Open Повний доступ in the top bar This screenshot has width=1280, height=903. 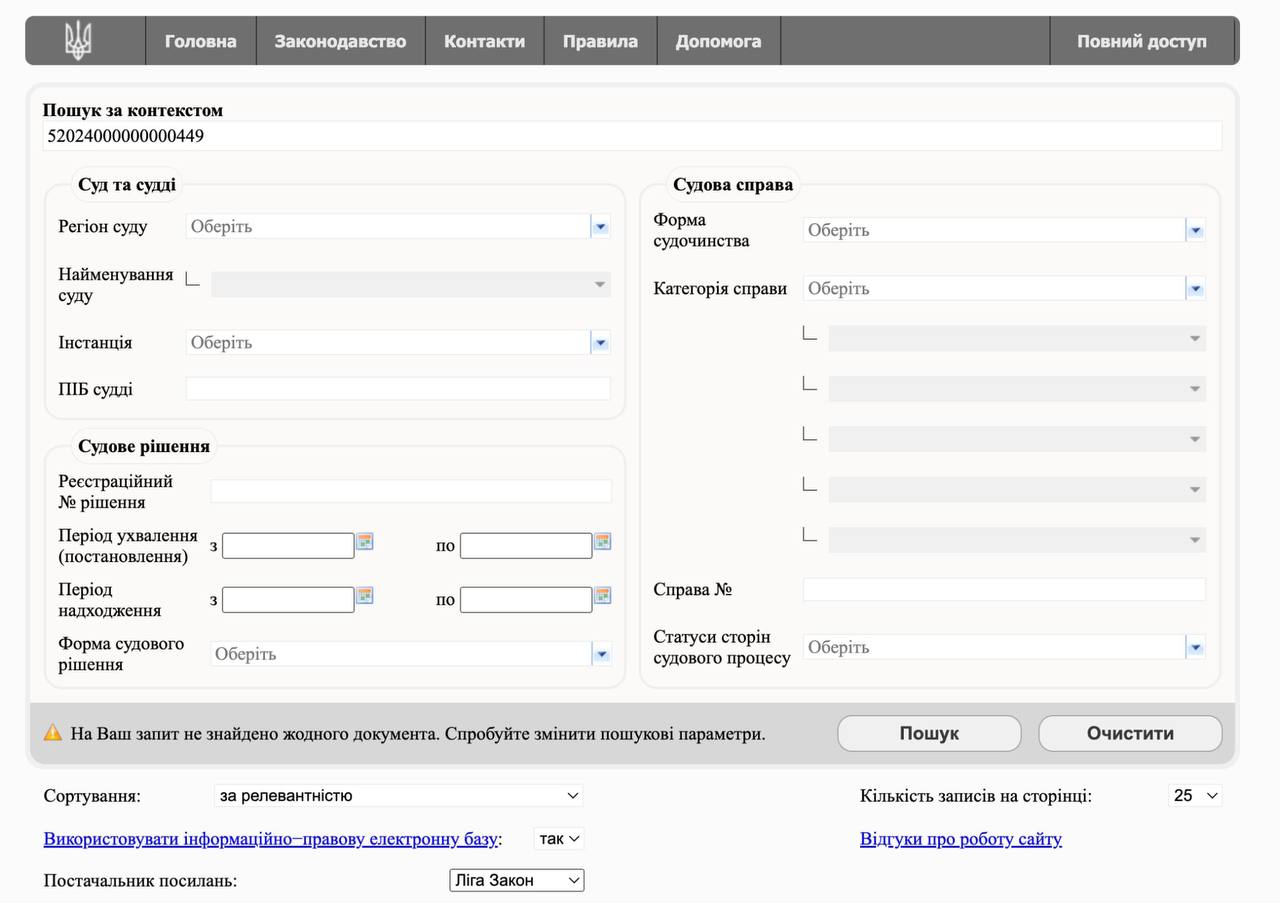(1141, 41)
